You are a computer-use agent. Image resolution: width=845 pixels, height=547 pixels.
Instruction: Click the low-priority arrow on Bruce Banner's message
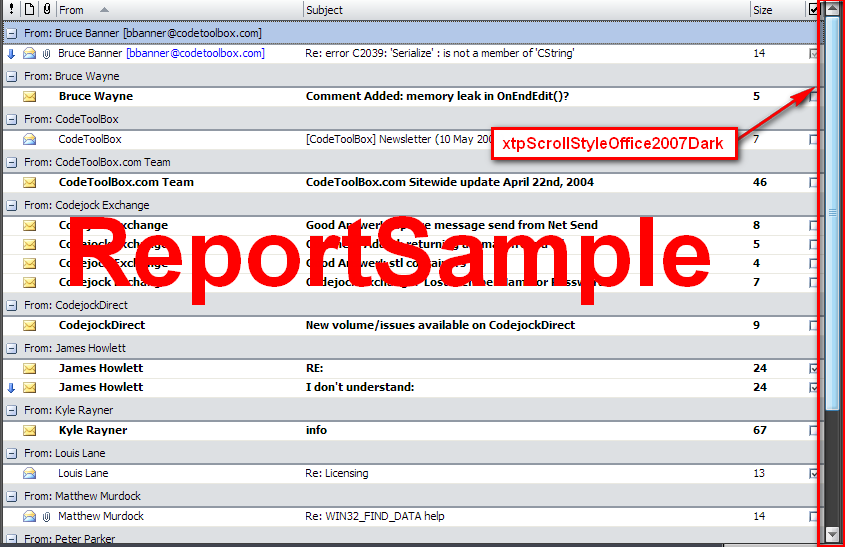coord(11,54)
